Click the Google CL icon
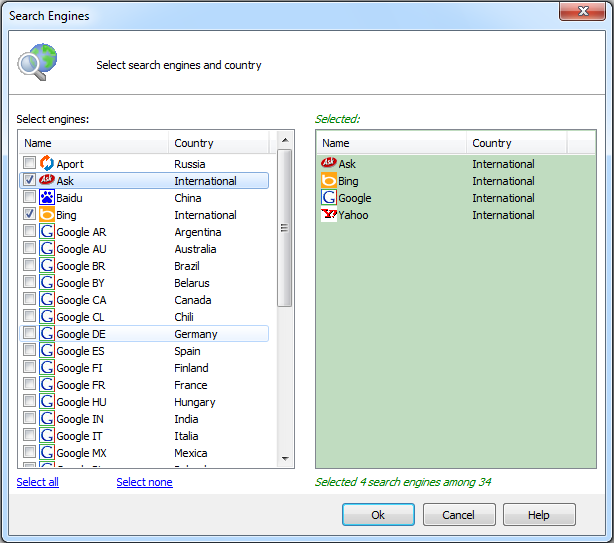 tap(47, 317)
